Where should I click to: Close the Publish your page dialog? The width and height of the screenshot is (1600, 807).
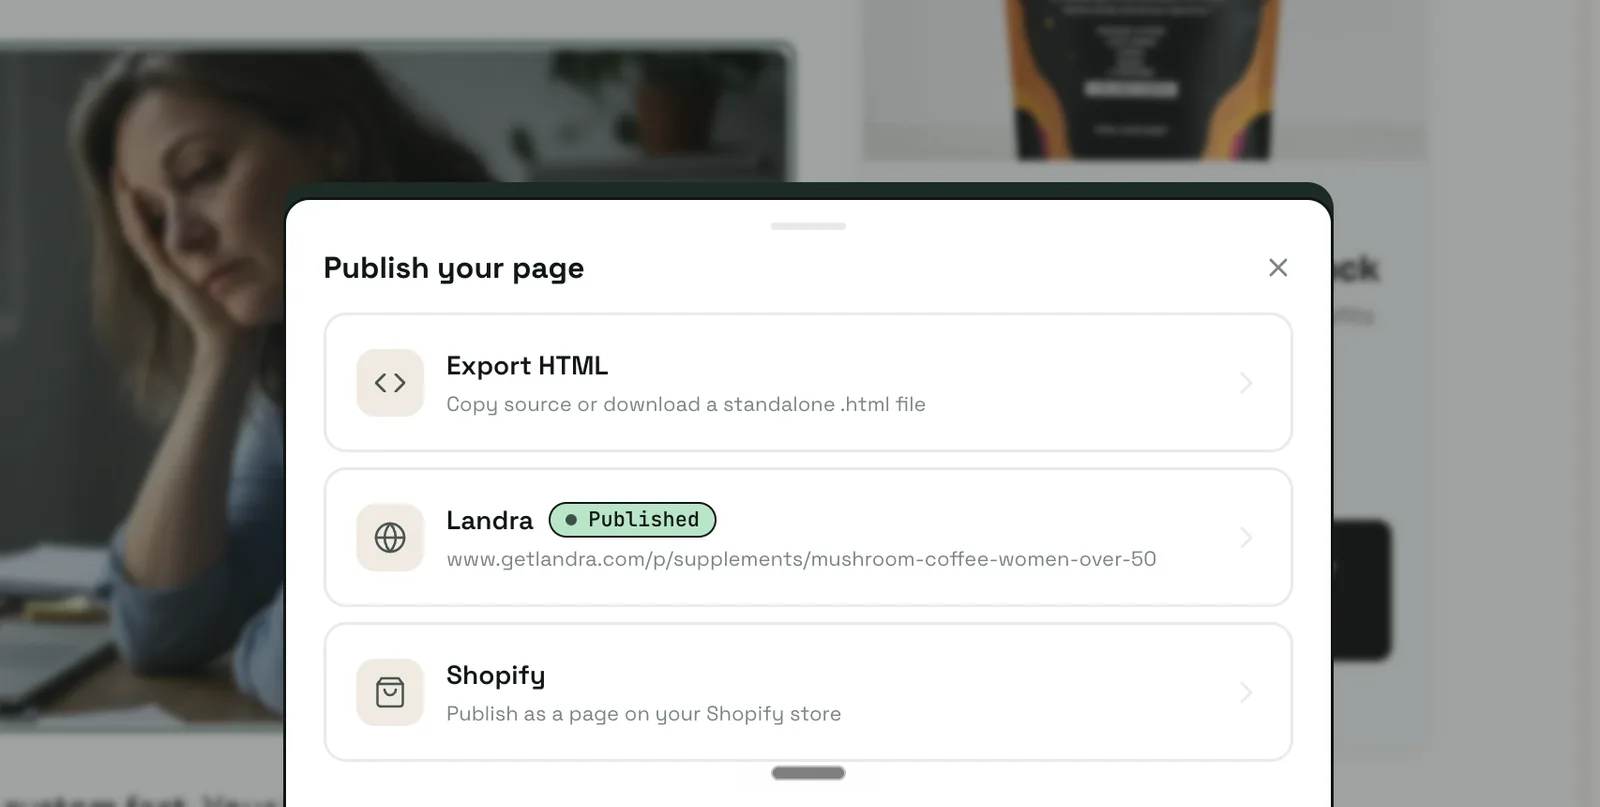[1277, 268]
